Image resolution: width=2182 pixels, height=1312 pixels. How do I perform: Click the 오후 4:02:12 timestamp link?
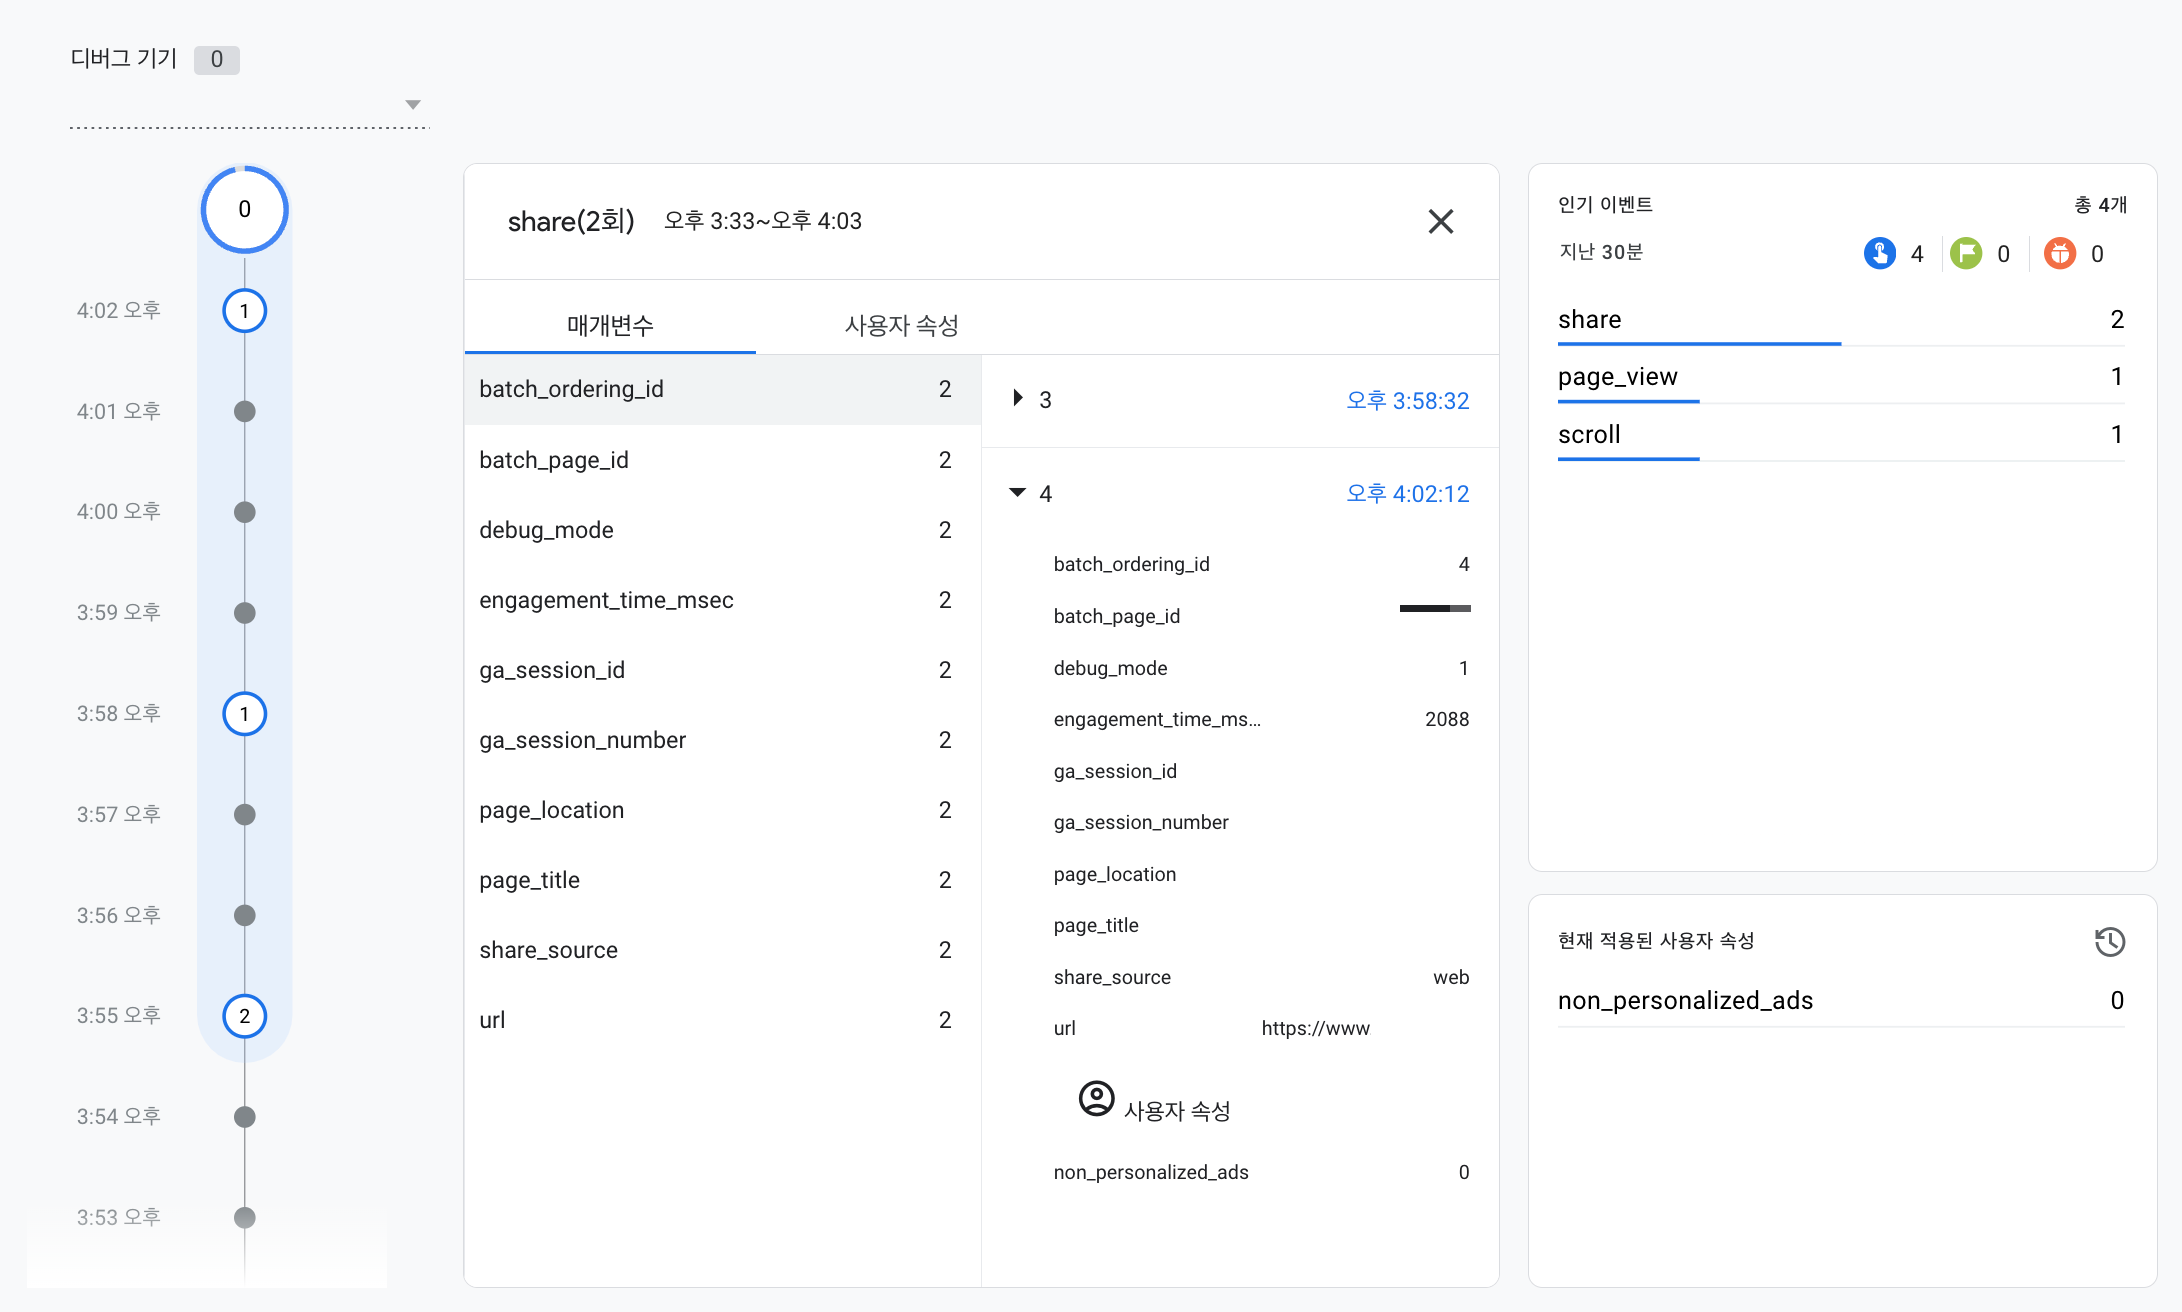pyautogui.click(x=1407, y=494)
